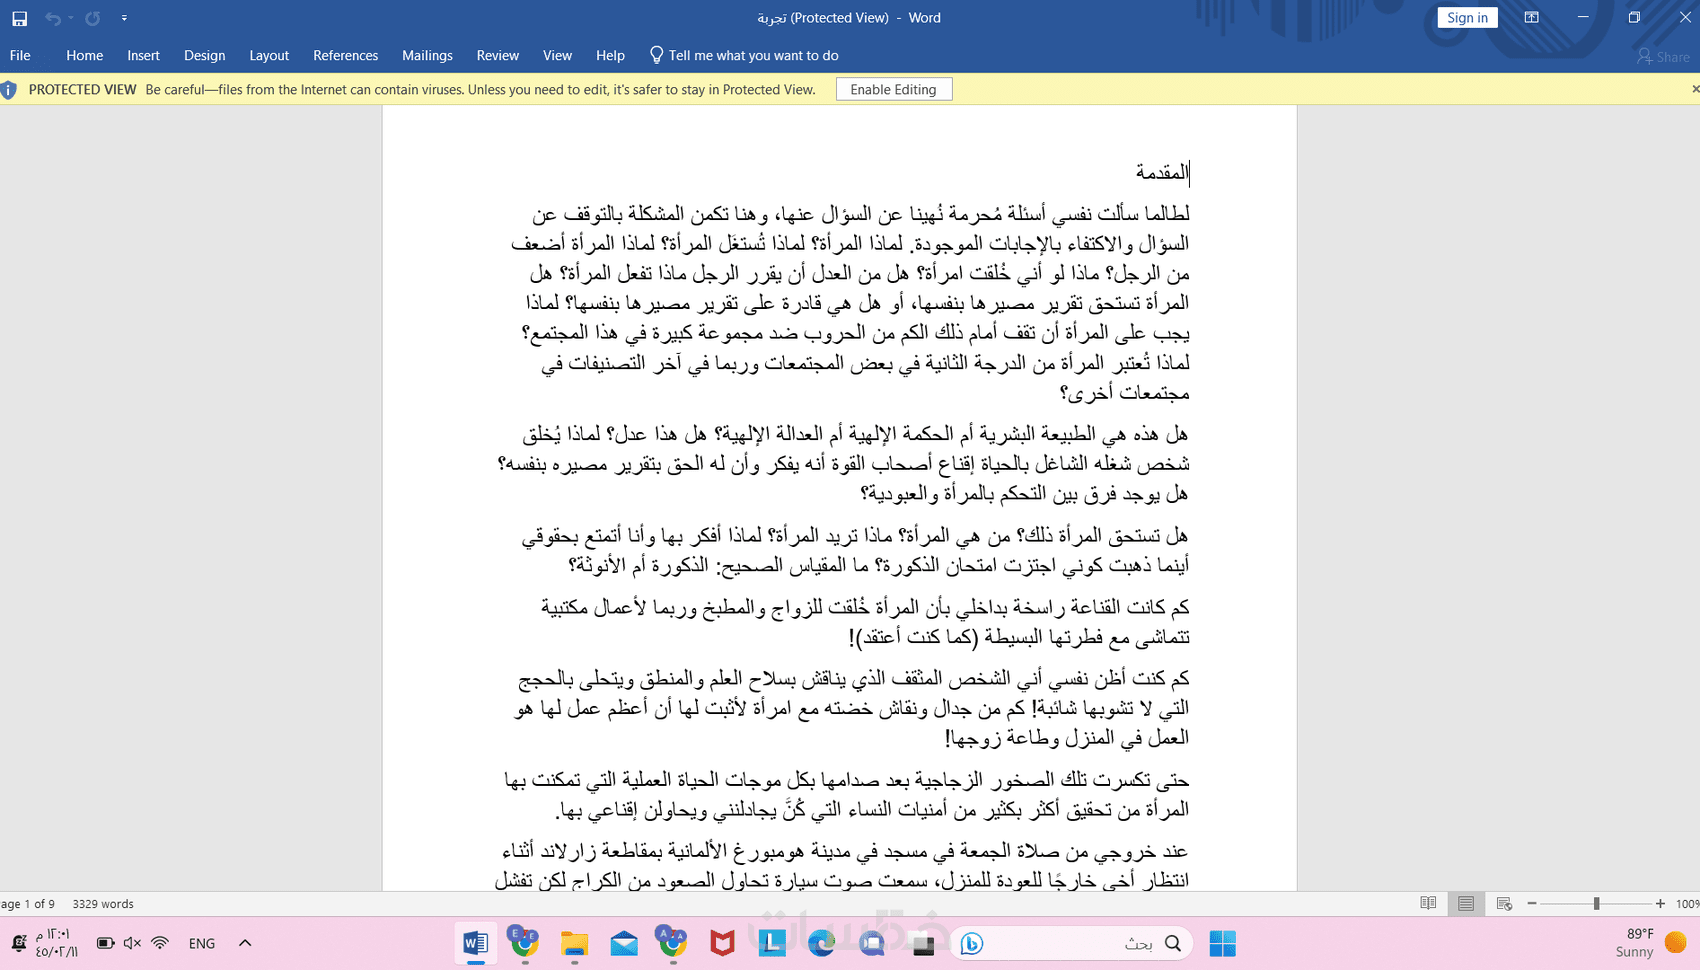Click the 3329 words count in status bar
Image resolution: width=1700 pixels, height=970 pixels.
click(103, 903)
